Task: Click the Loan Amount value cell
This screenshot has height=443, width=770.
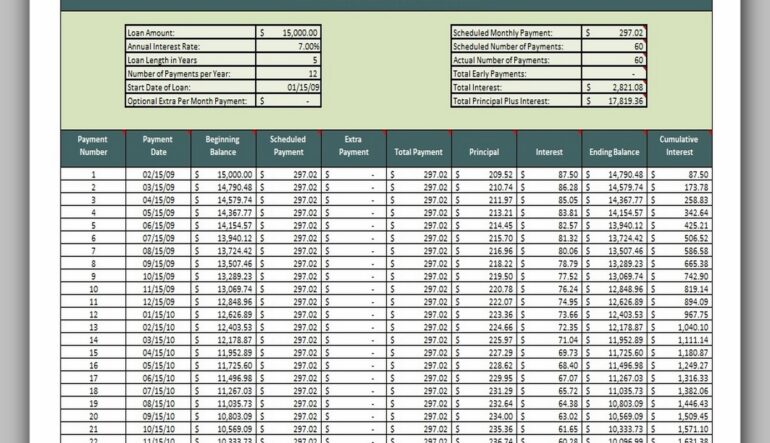Action: click(289, 33)
